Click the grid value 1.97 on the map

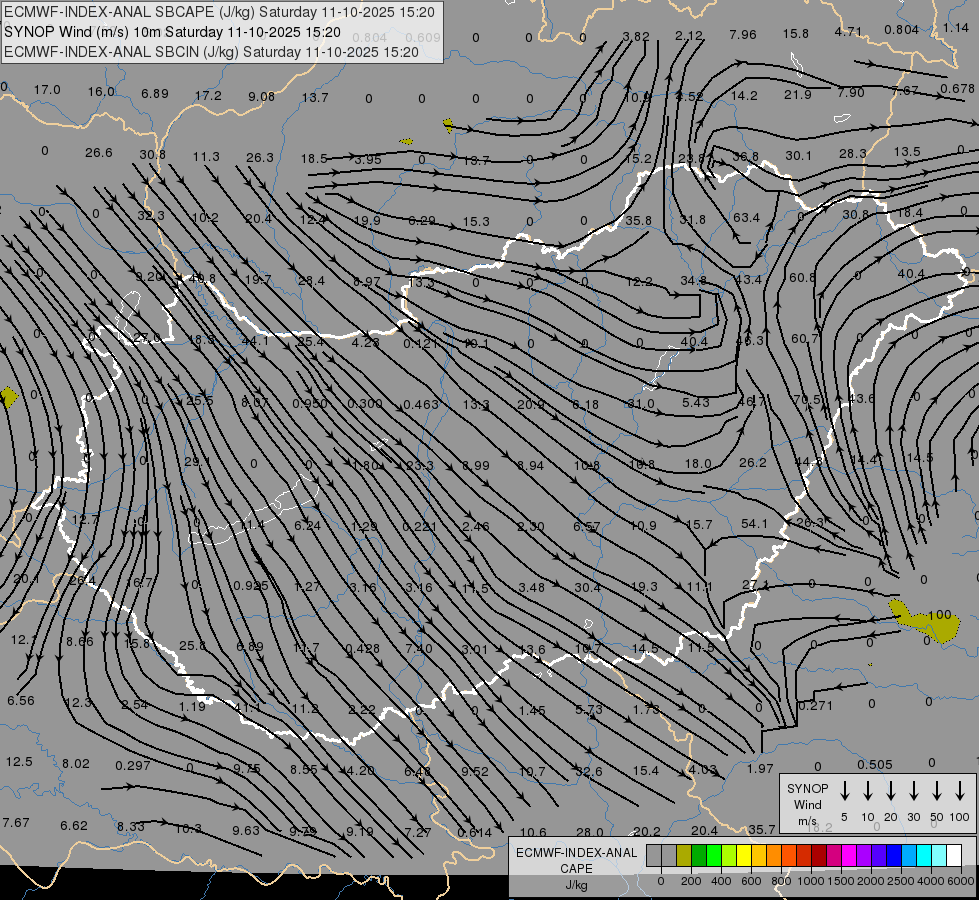pos(760,769)
